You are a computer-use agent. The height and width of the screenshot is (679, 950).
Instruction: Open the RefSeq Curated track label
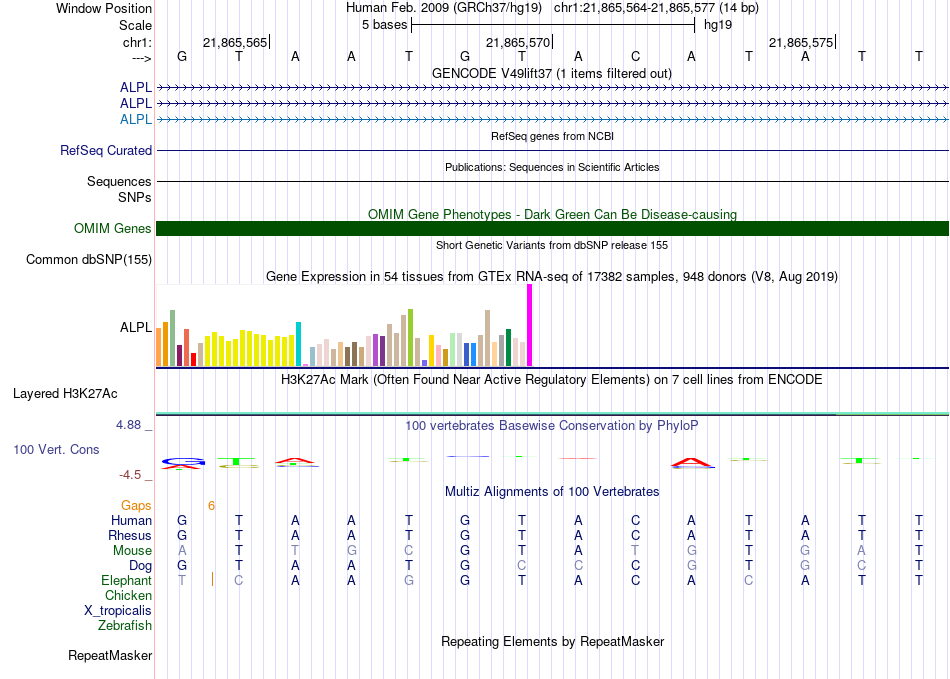(x=106, y=151)
